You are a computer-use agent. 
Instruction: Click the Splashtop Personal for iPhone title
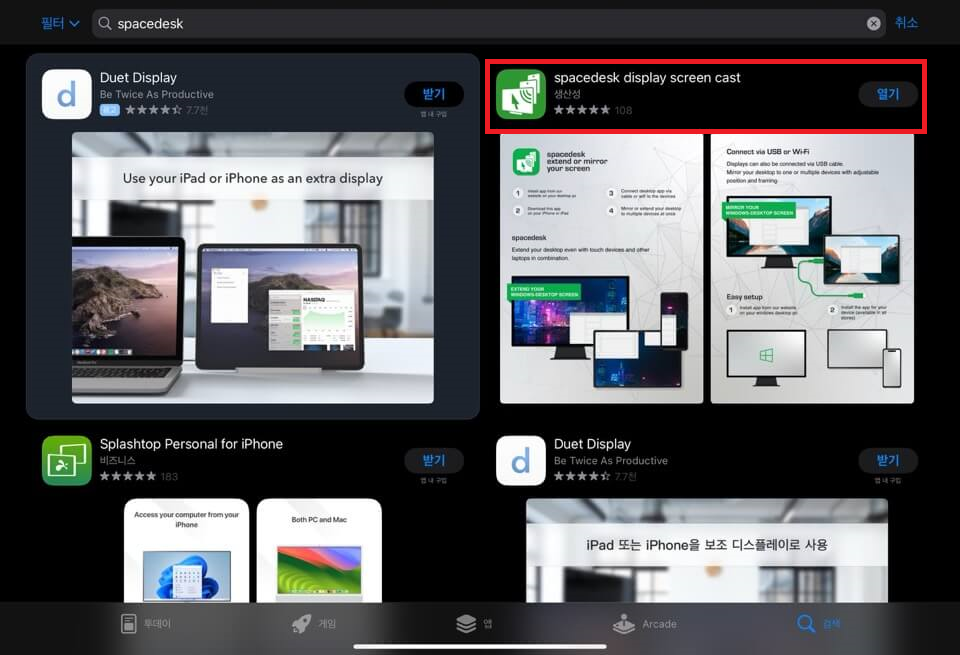point(191,444)
